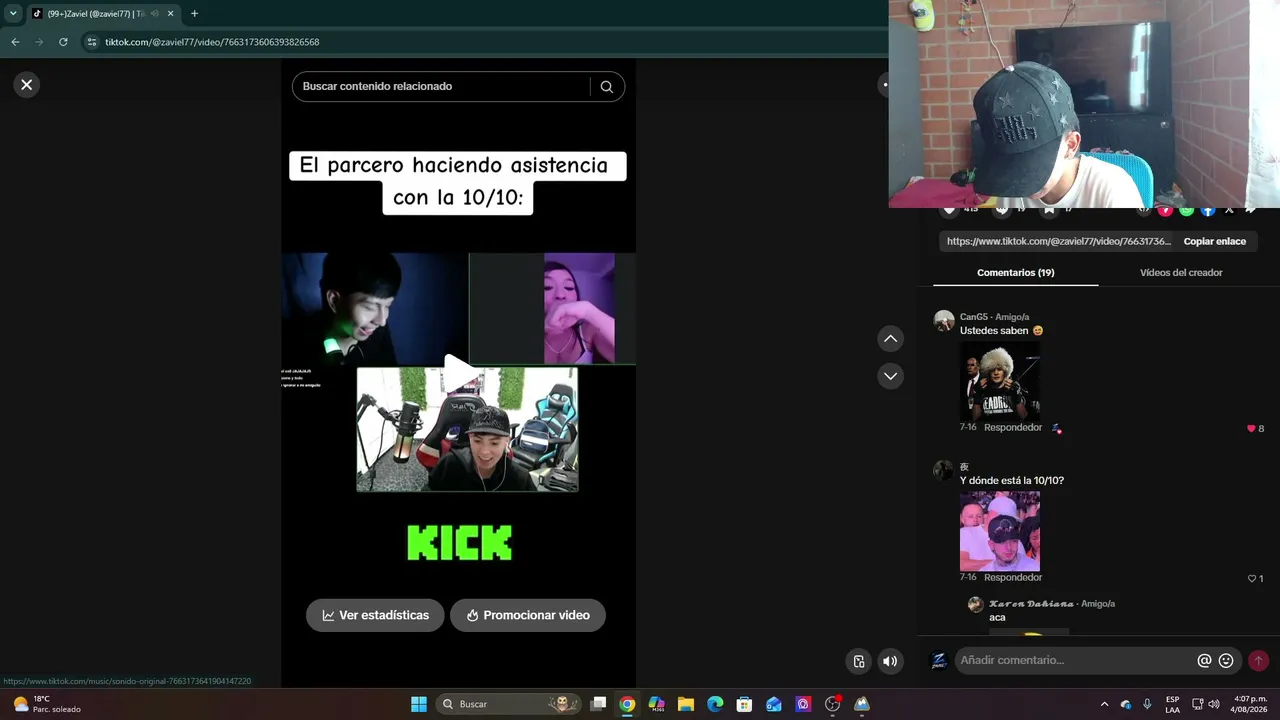Click the 'CanGS' username link

point(974,317)
